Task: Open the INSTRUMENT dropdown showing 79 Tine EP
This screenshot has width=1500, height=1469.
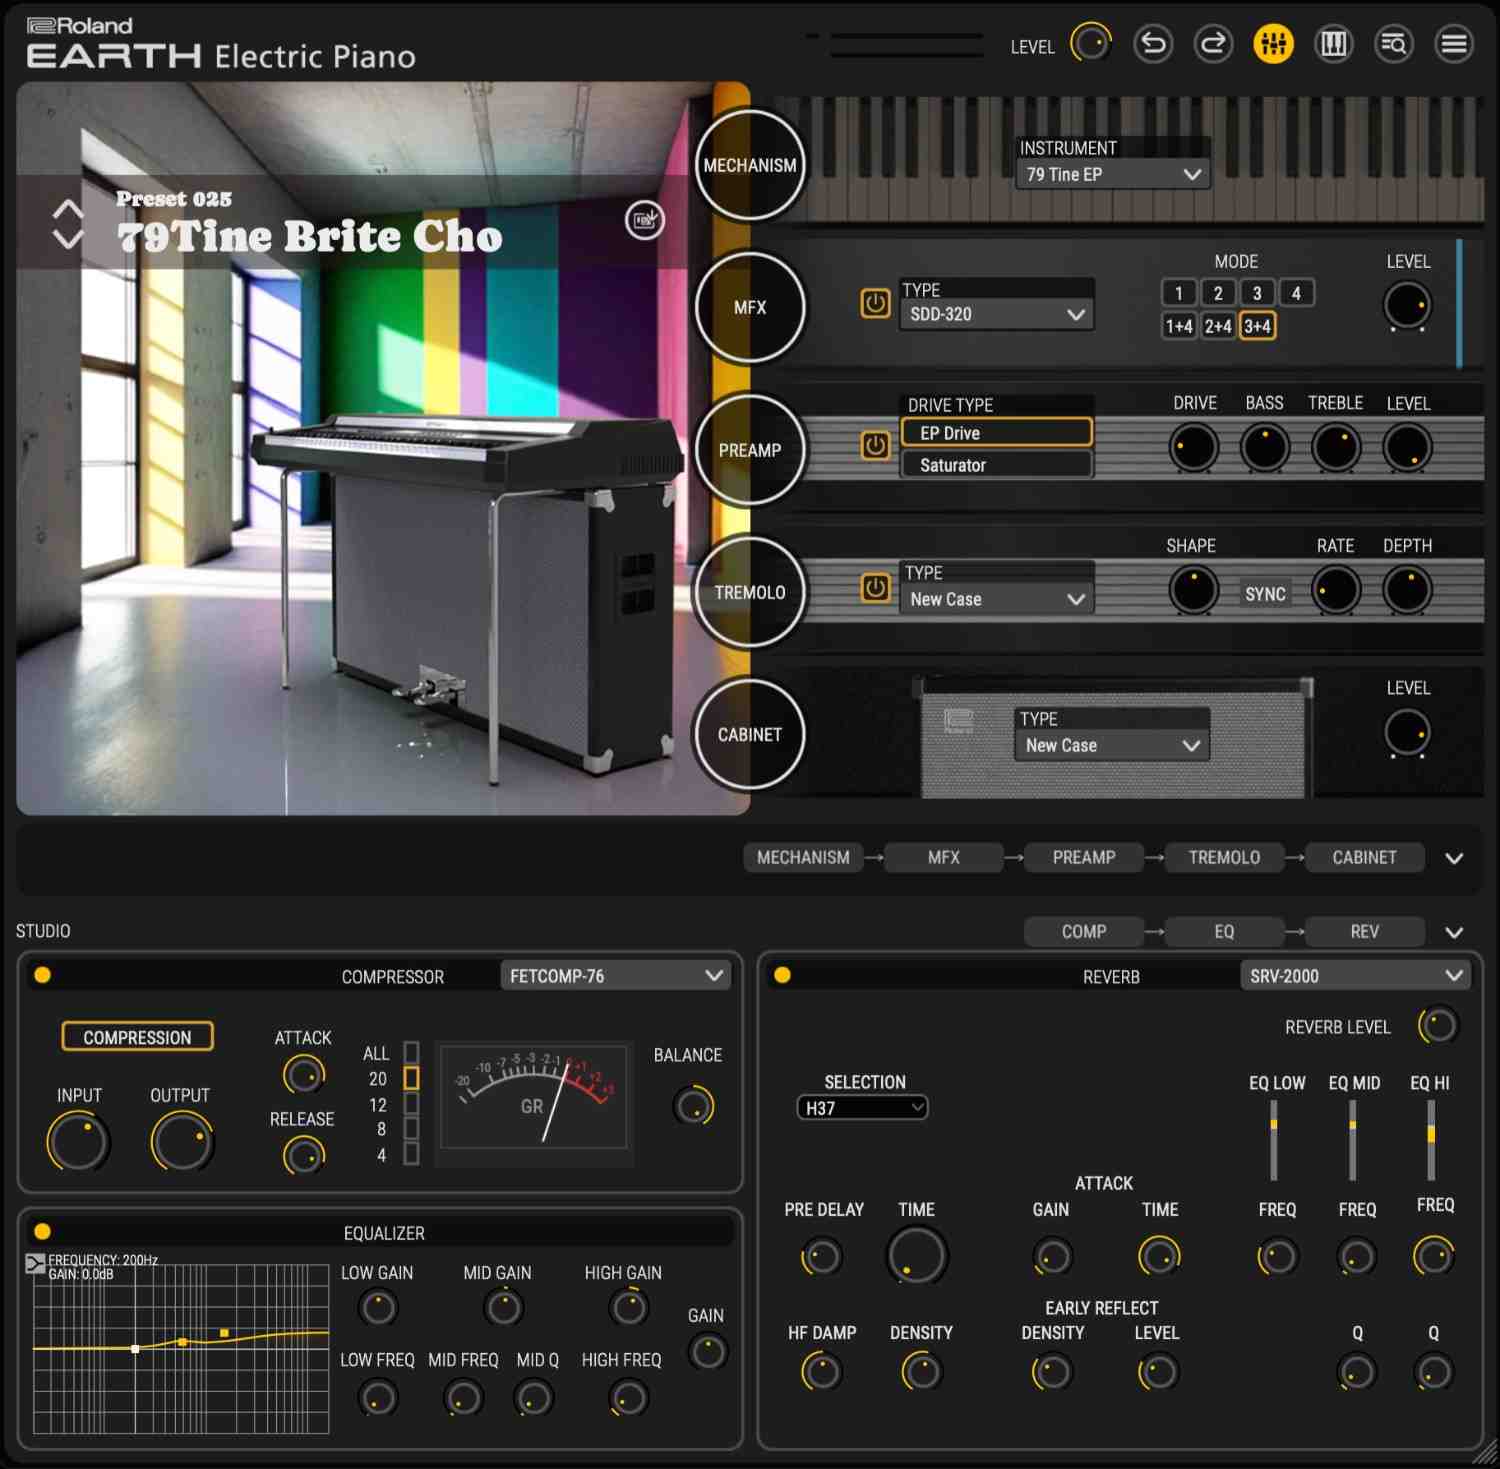Action: pyautogui.click(x=1111, y=174)
